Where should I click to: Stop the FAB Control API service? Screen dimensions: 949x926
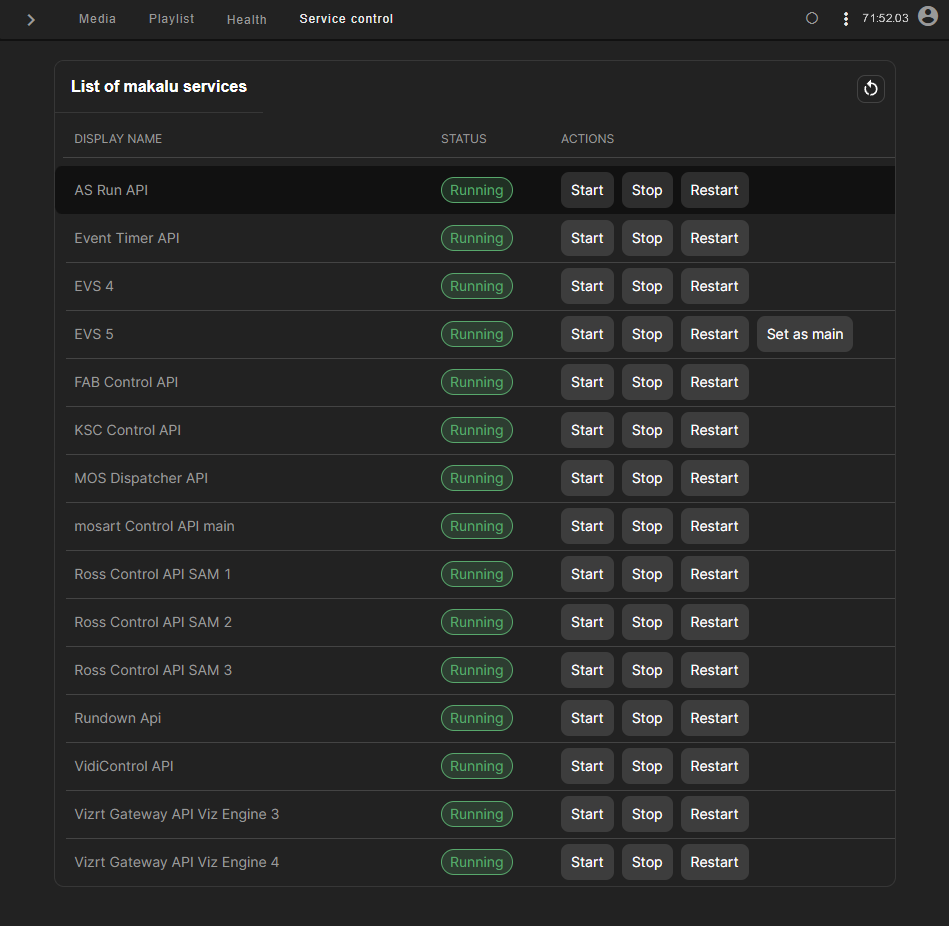[647, 382]
